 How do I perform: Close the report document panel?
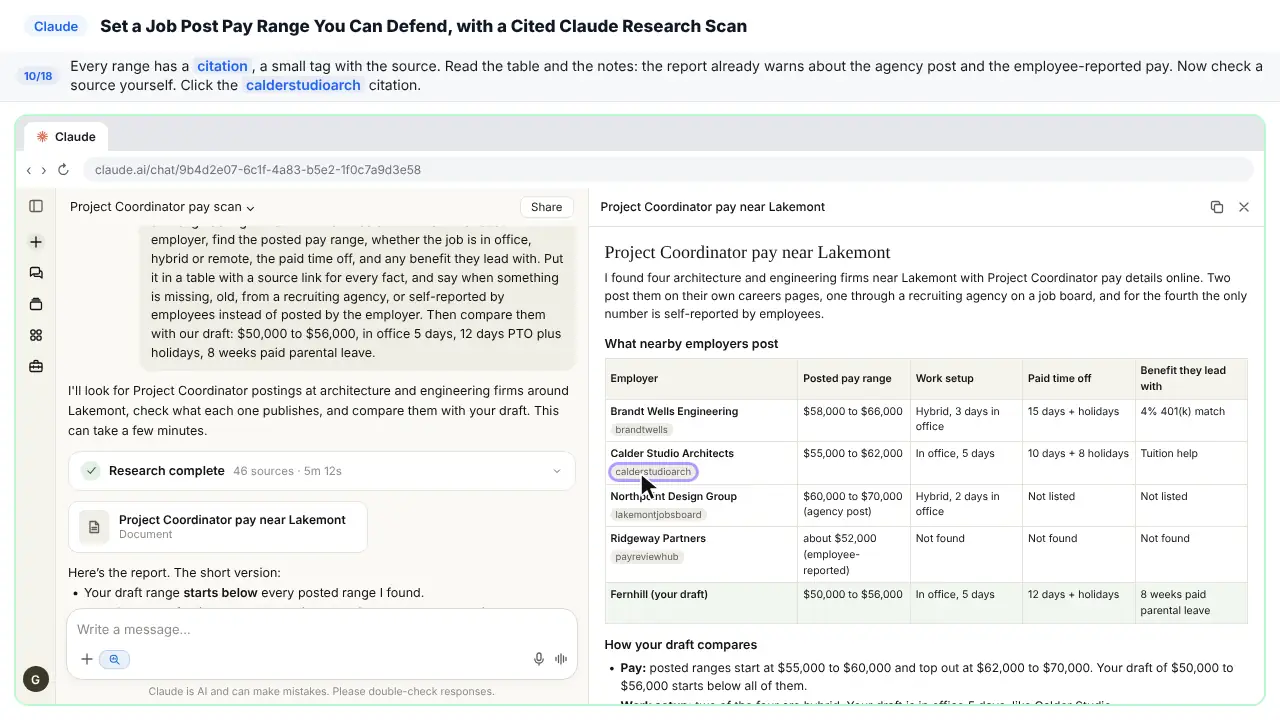(x=1244, y=207)
